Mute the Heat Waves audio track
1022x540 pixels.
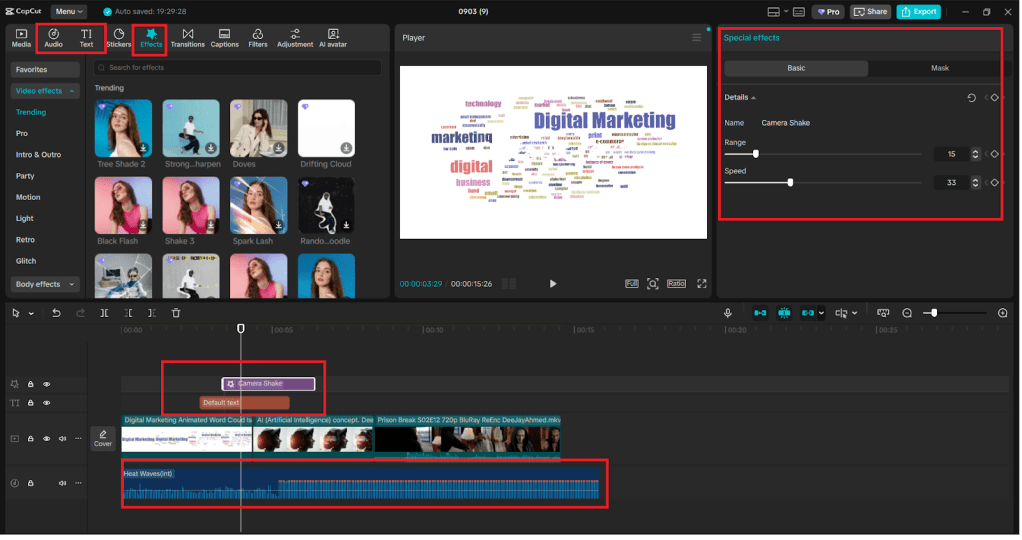62,483
